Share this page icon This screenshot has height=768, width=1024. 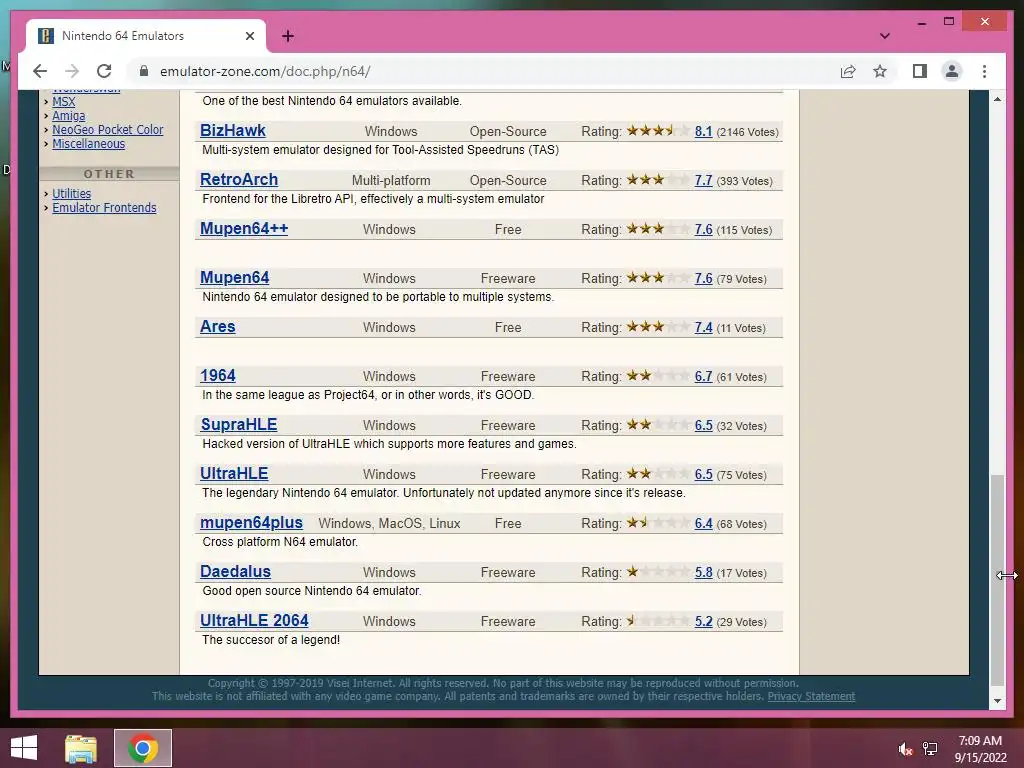click(x=848, y=71)
